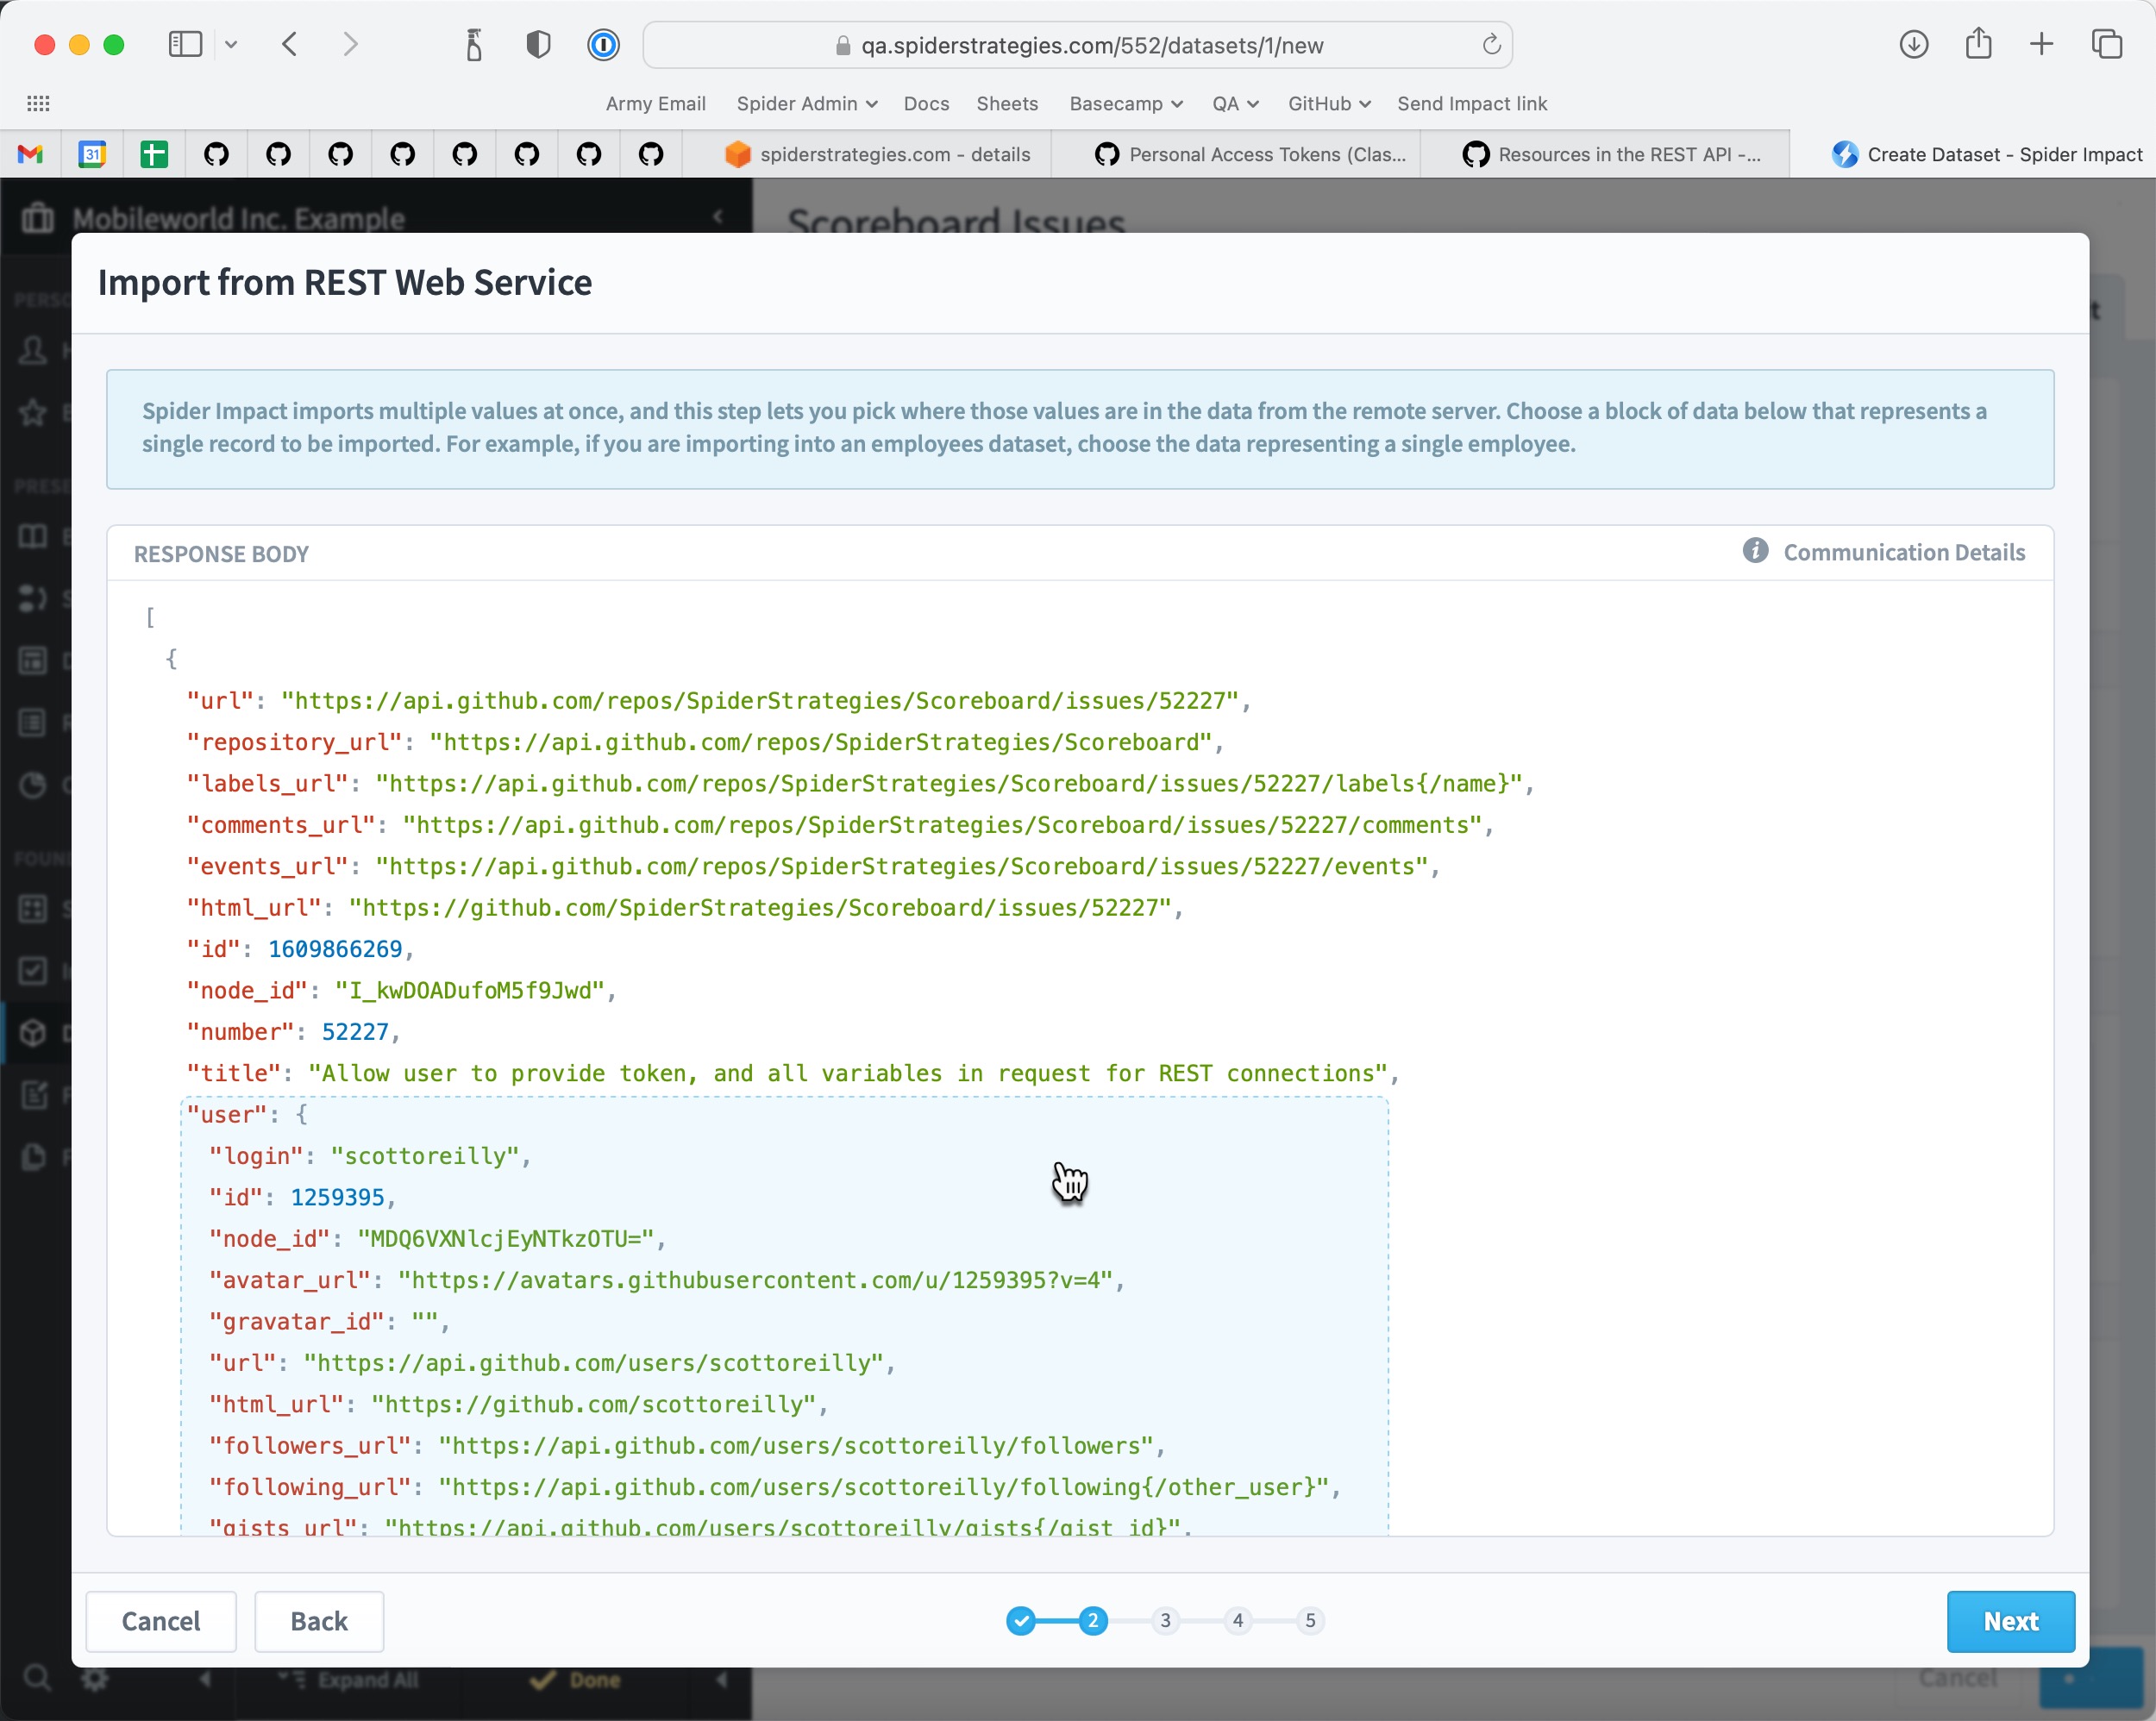Expand the Spider Admin bookmark folder
This screenshot has width=2156, height=1721.
tap(806, 104)
